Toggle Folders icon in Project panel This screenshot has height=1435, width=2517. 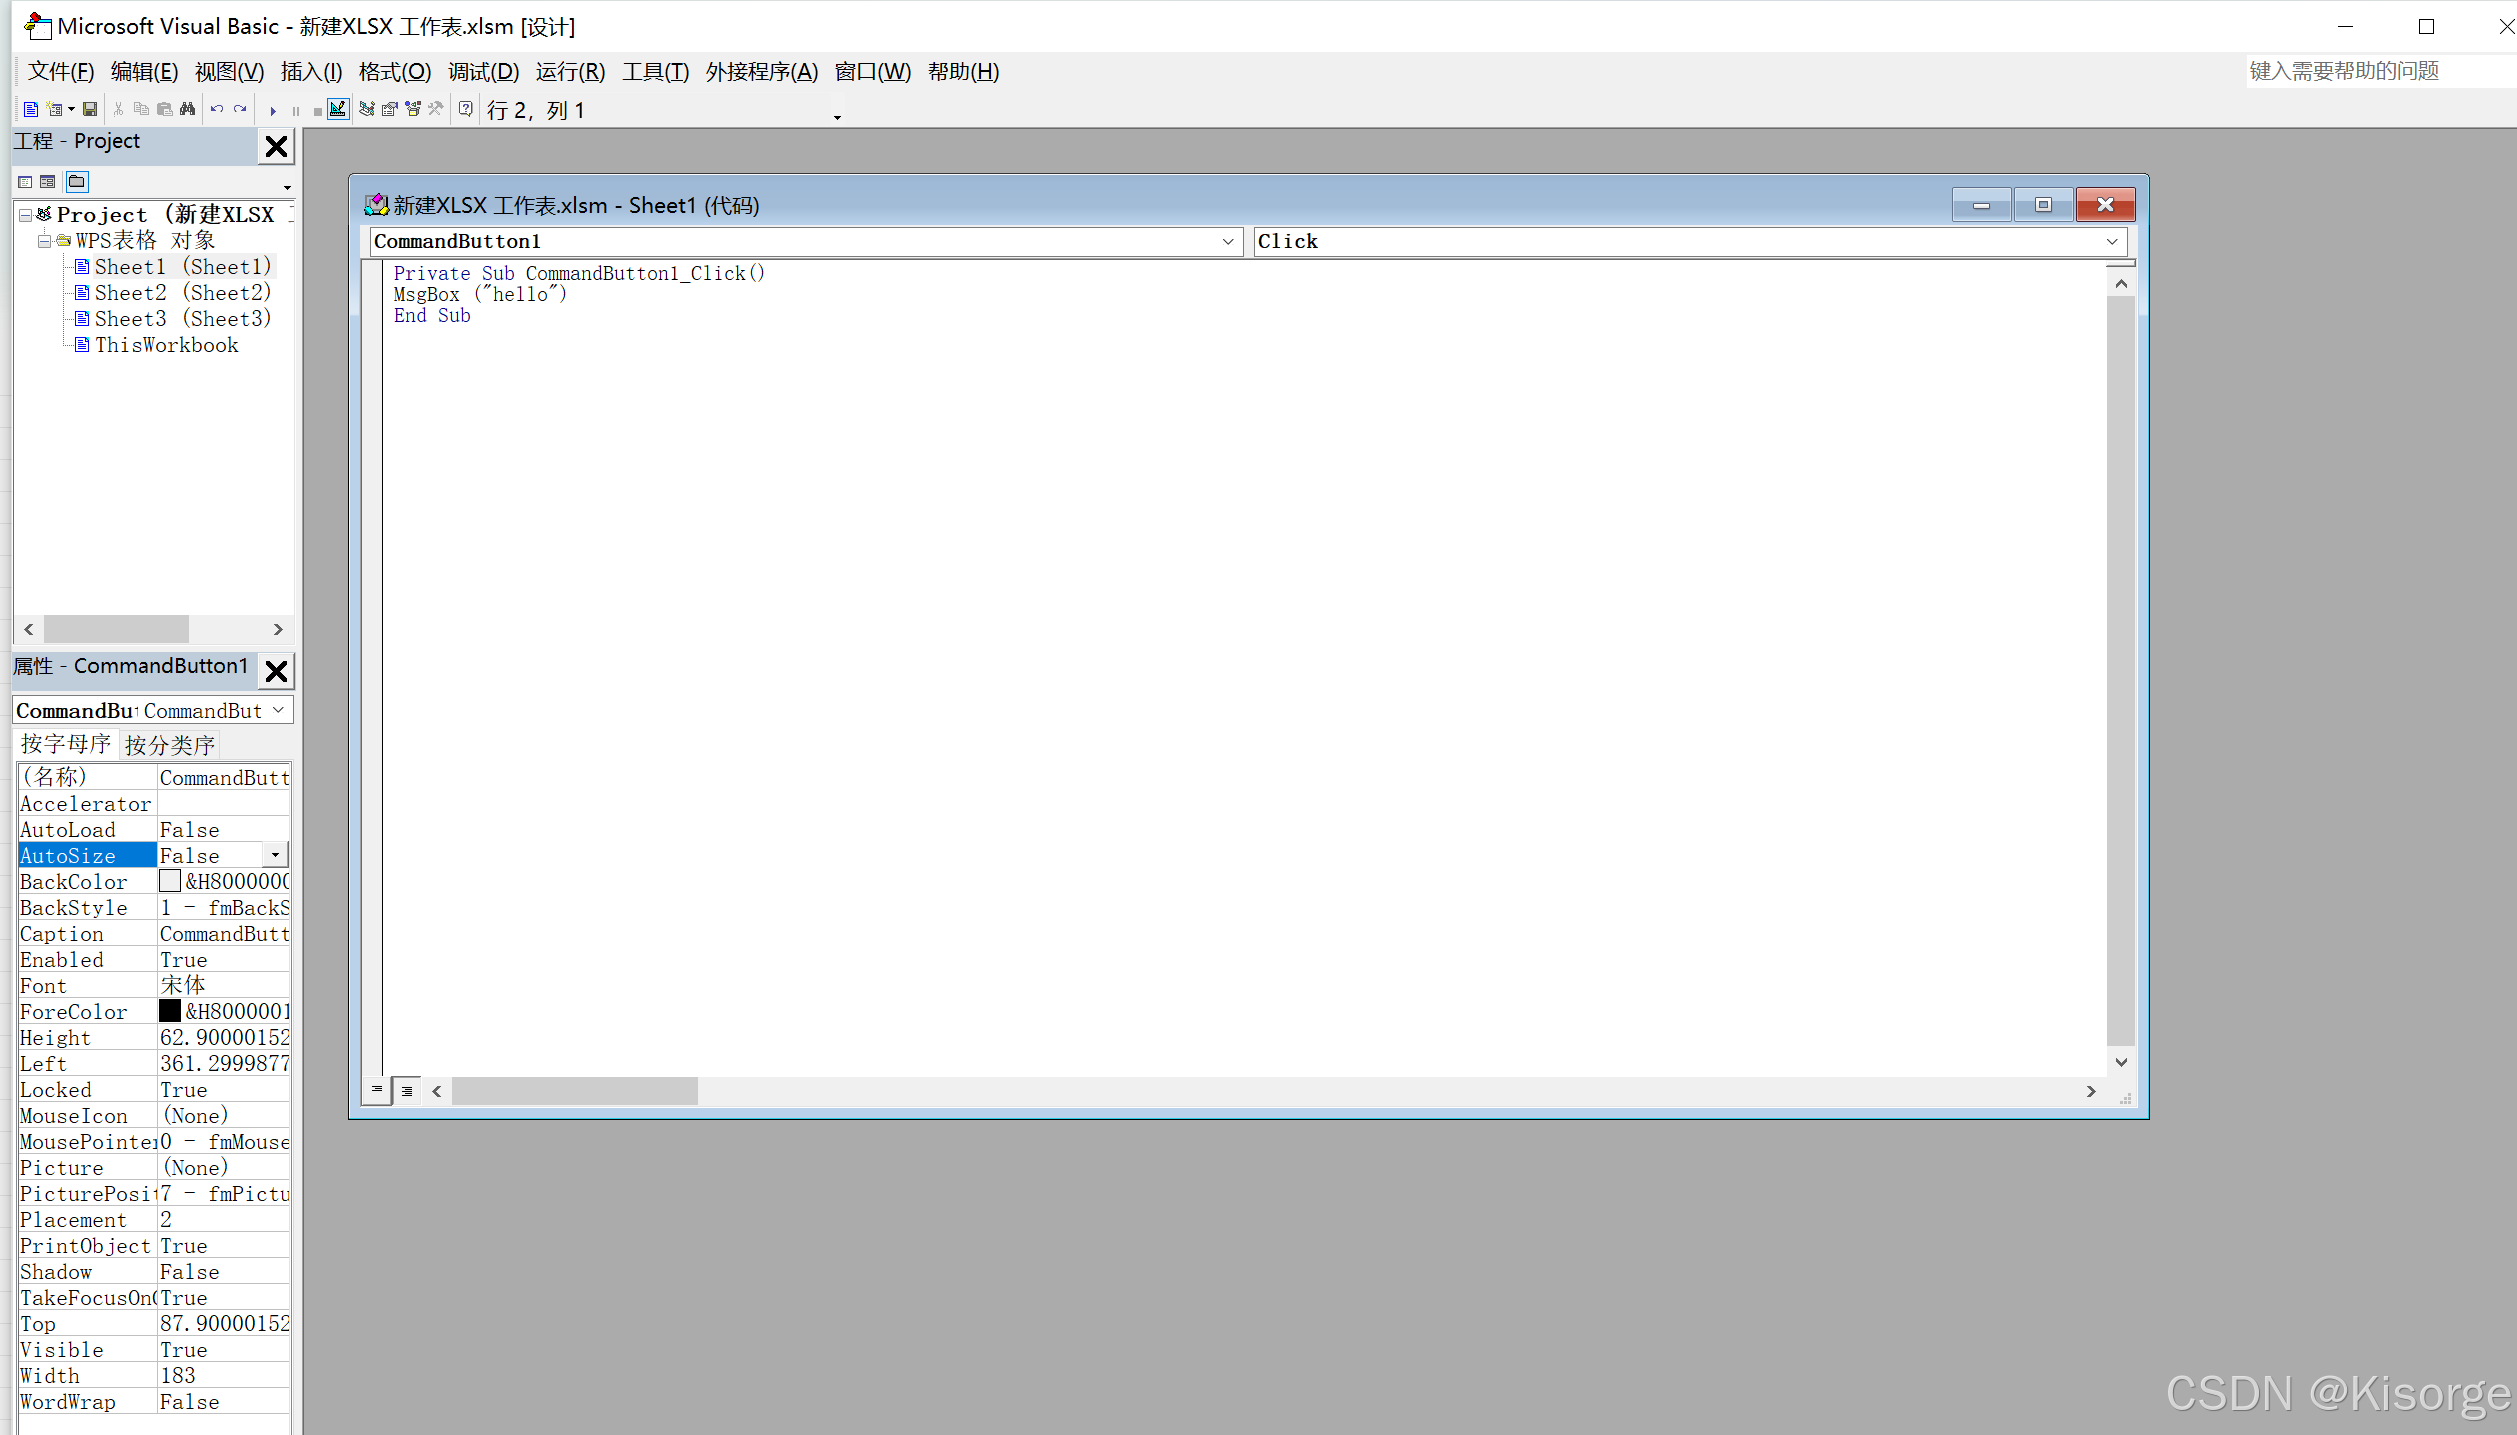coord(77,182)
